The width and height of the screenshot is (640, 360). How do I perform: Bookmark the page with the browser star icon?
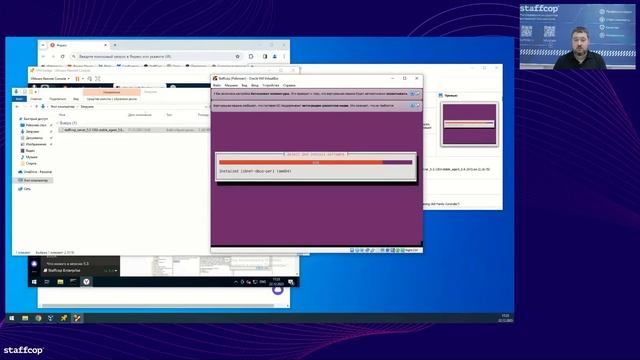(238, 56)
